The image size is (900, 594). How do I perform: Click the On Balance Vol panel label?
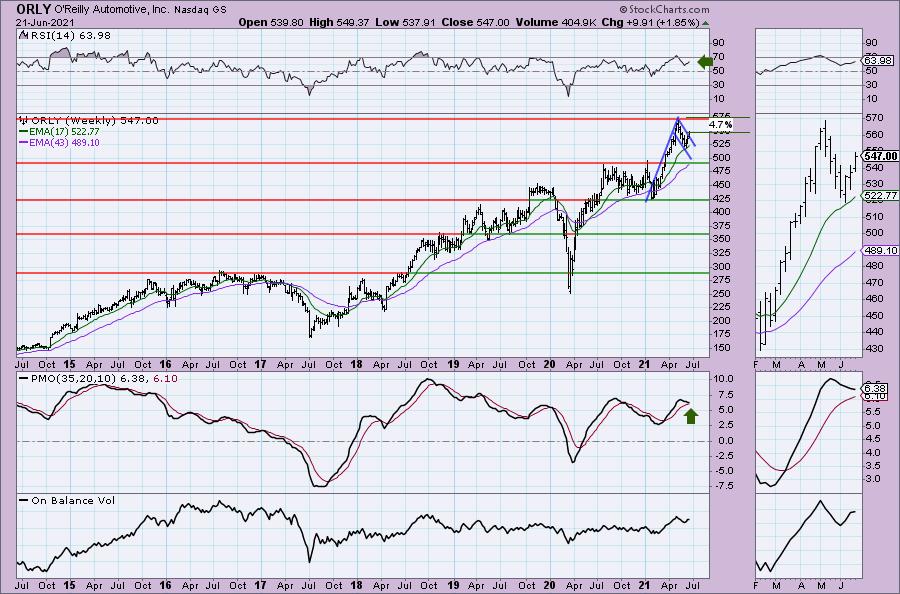[x=67, y=500]
